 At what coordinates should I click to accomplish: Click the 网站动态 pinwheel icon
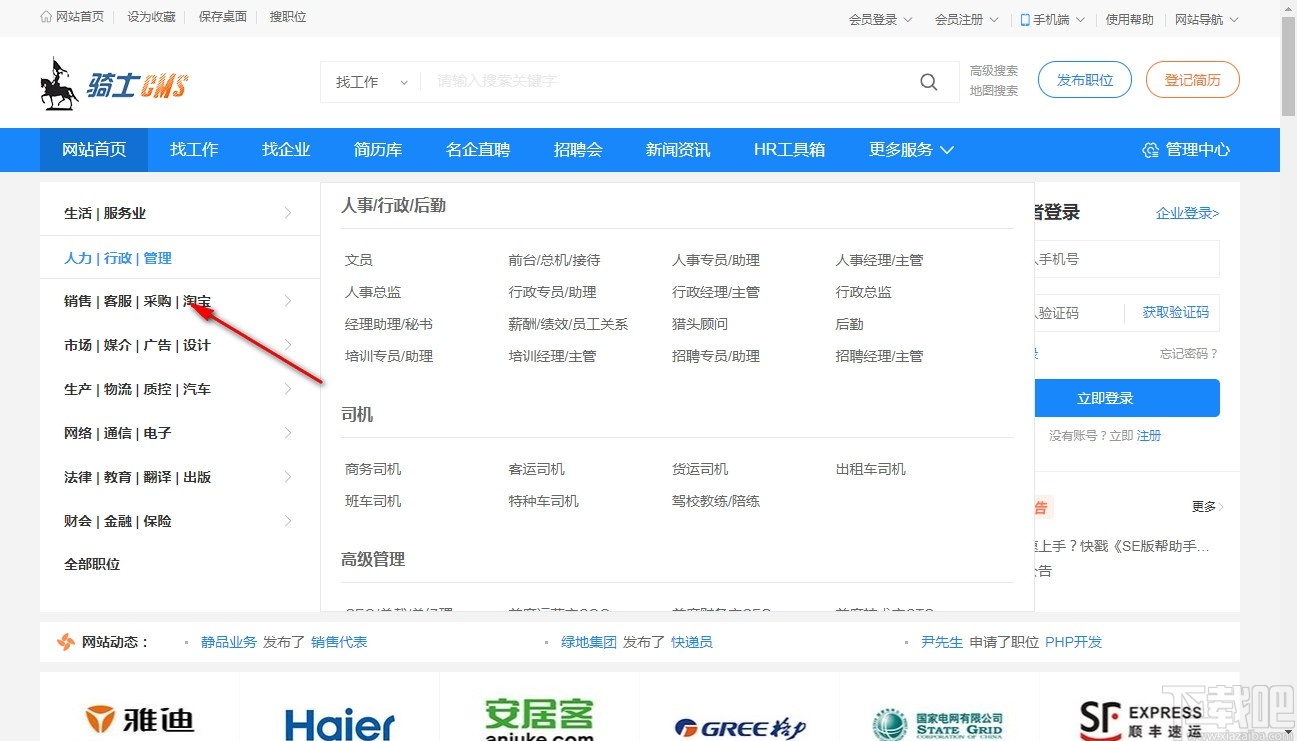66,642
